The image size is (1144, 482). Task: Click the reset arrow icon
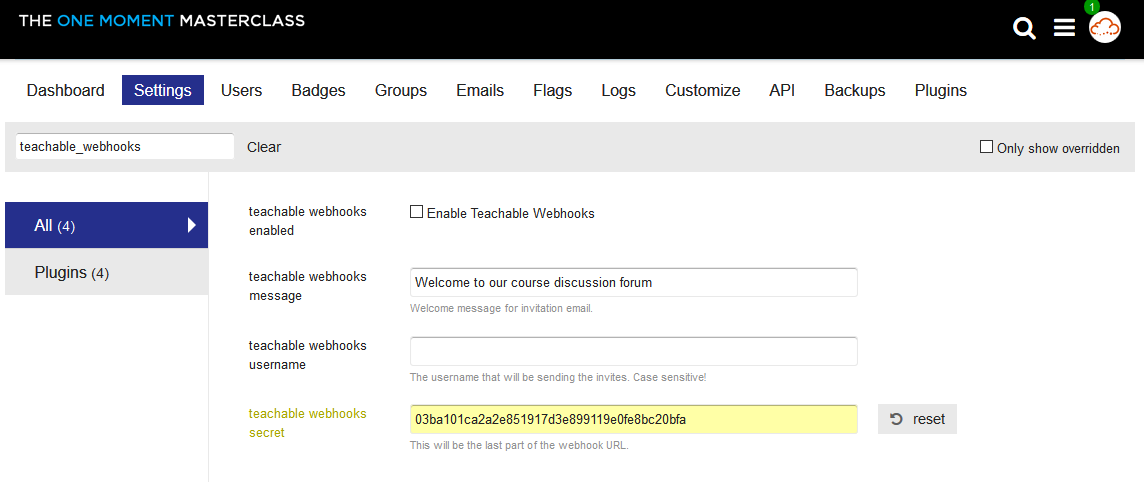coord(897,419)
